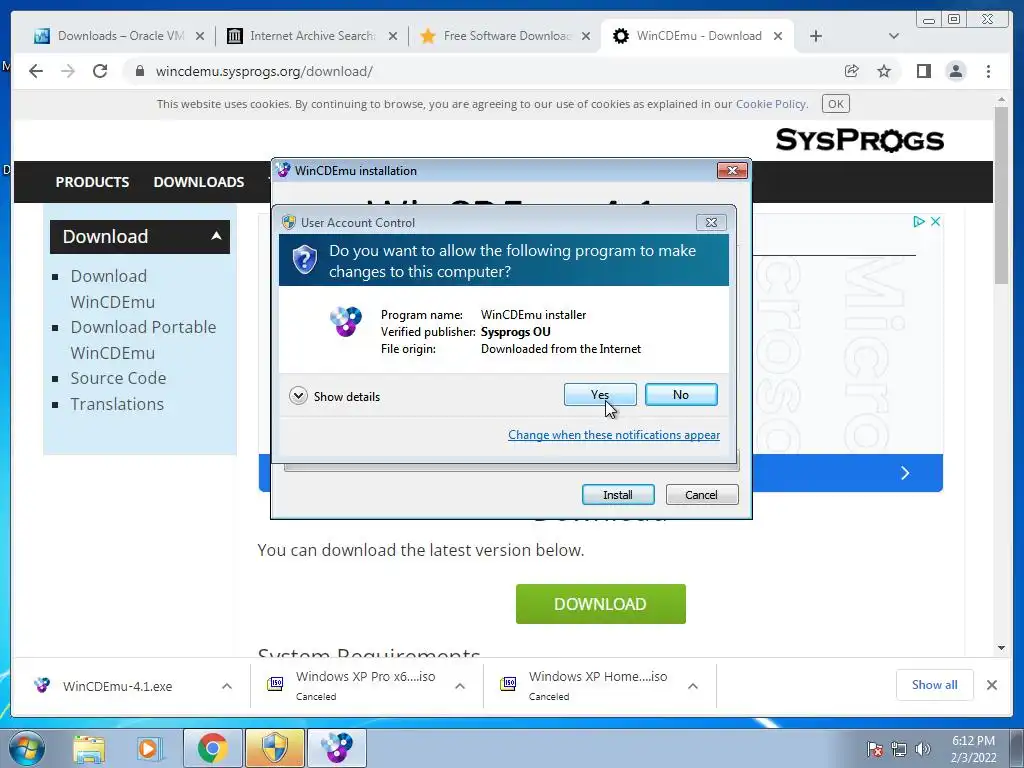Close the downloads bar
The width and height of the screenshot is (1024, 768).
[991, 685]
